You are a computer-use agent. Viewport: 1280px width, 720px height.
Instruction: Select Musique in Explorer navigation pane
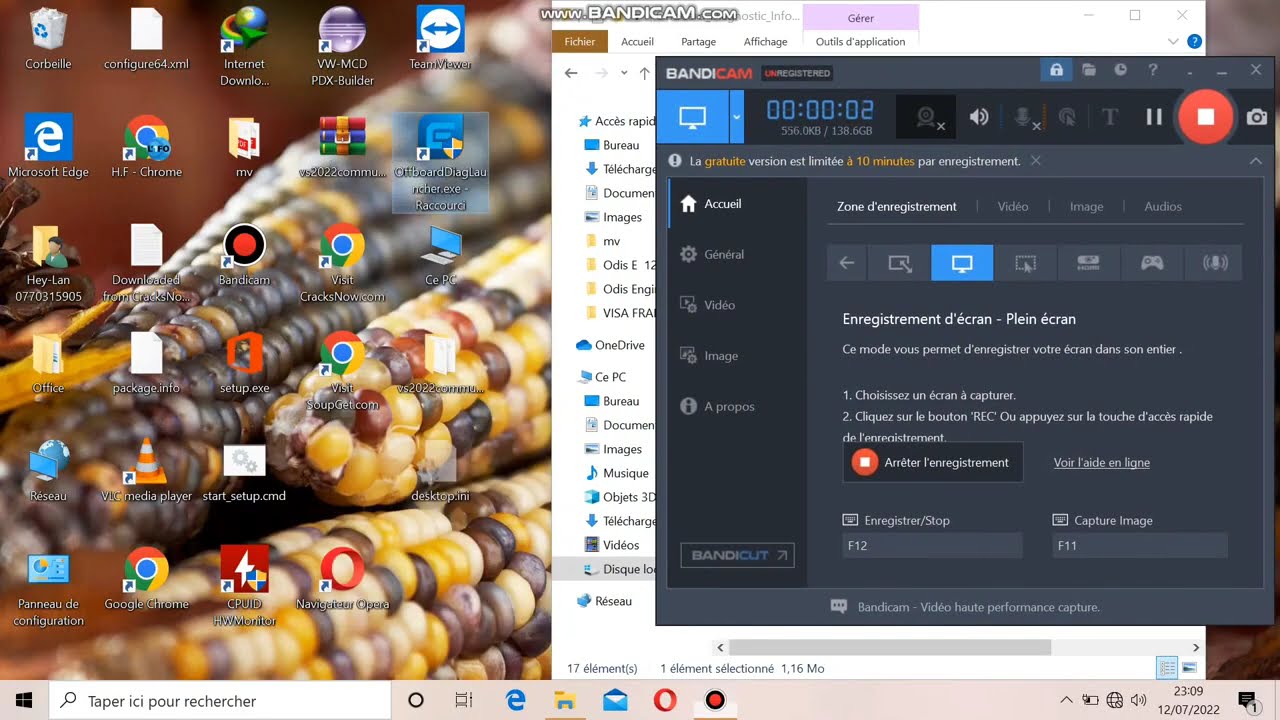point(617,473)
